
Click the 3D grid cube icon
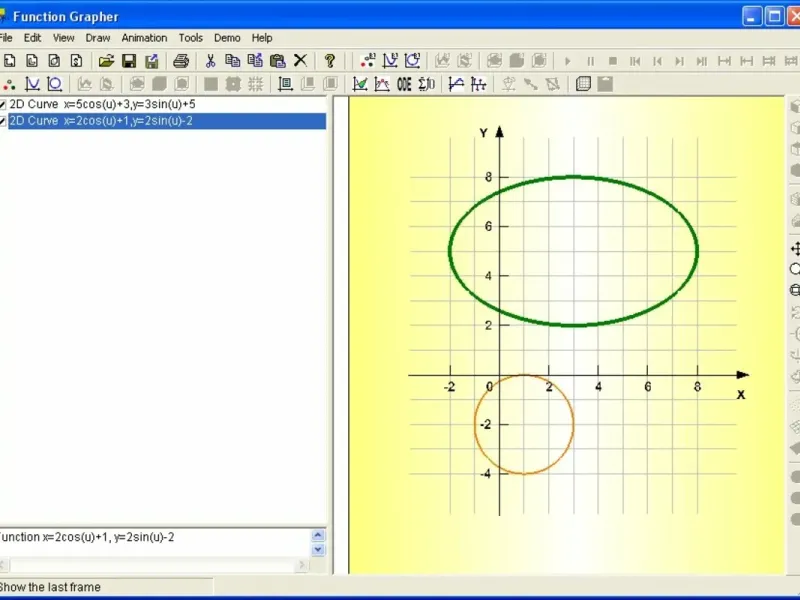click(x=583, y=84)
